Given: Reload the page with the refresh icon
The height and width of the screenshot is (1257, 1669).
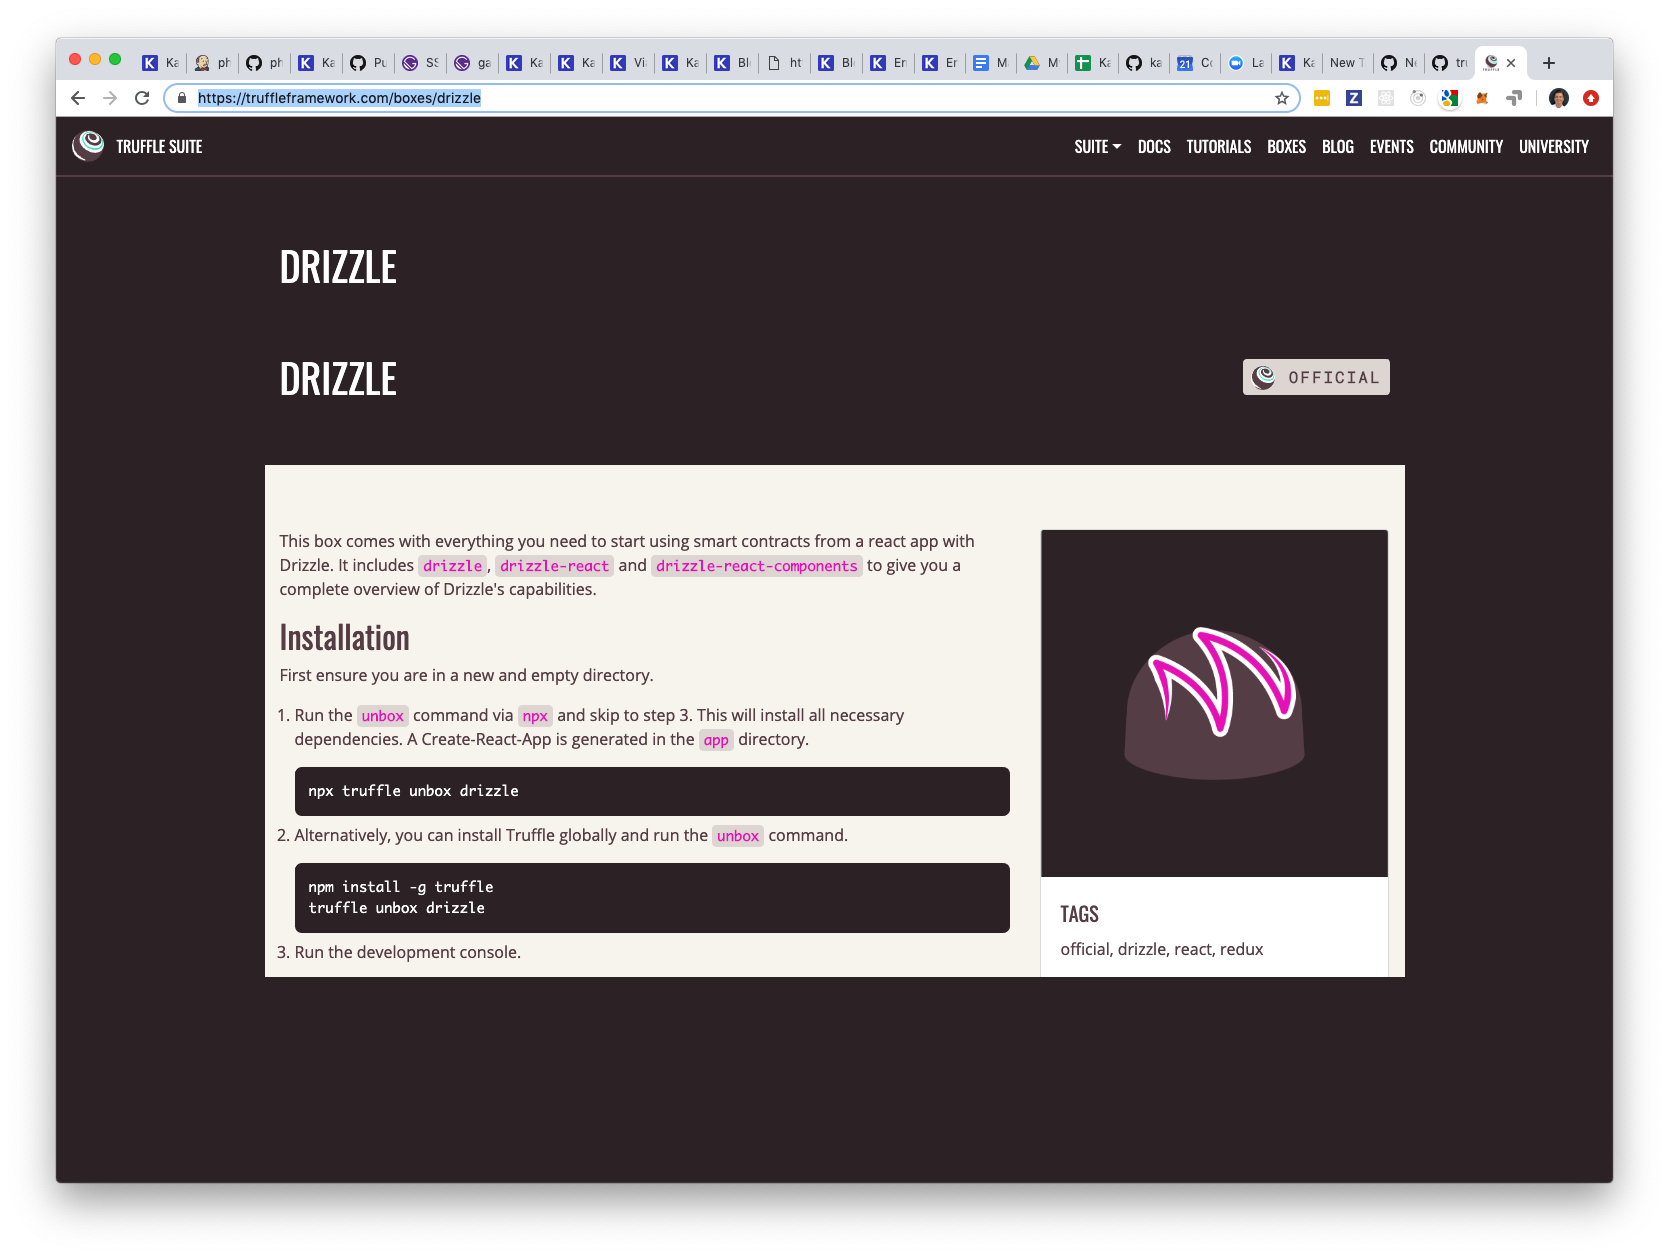Looking at the screenshot, I should click(x=142, y=98).
